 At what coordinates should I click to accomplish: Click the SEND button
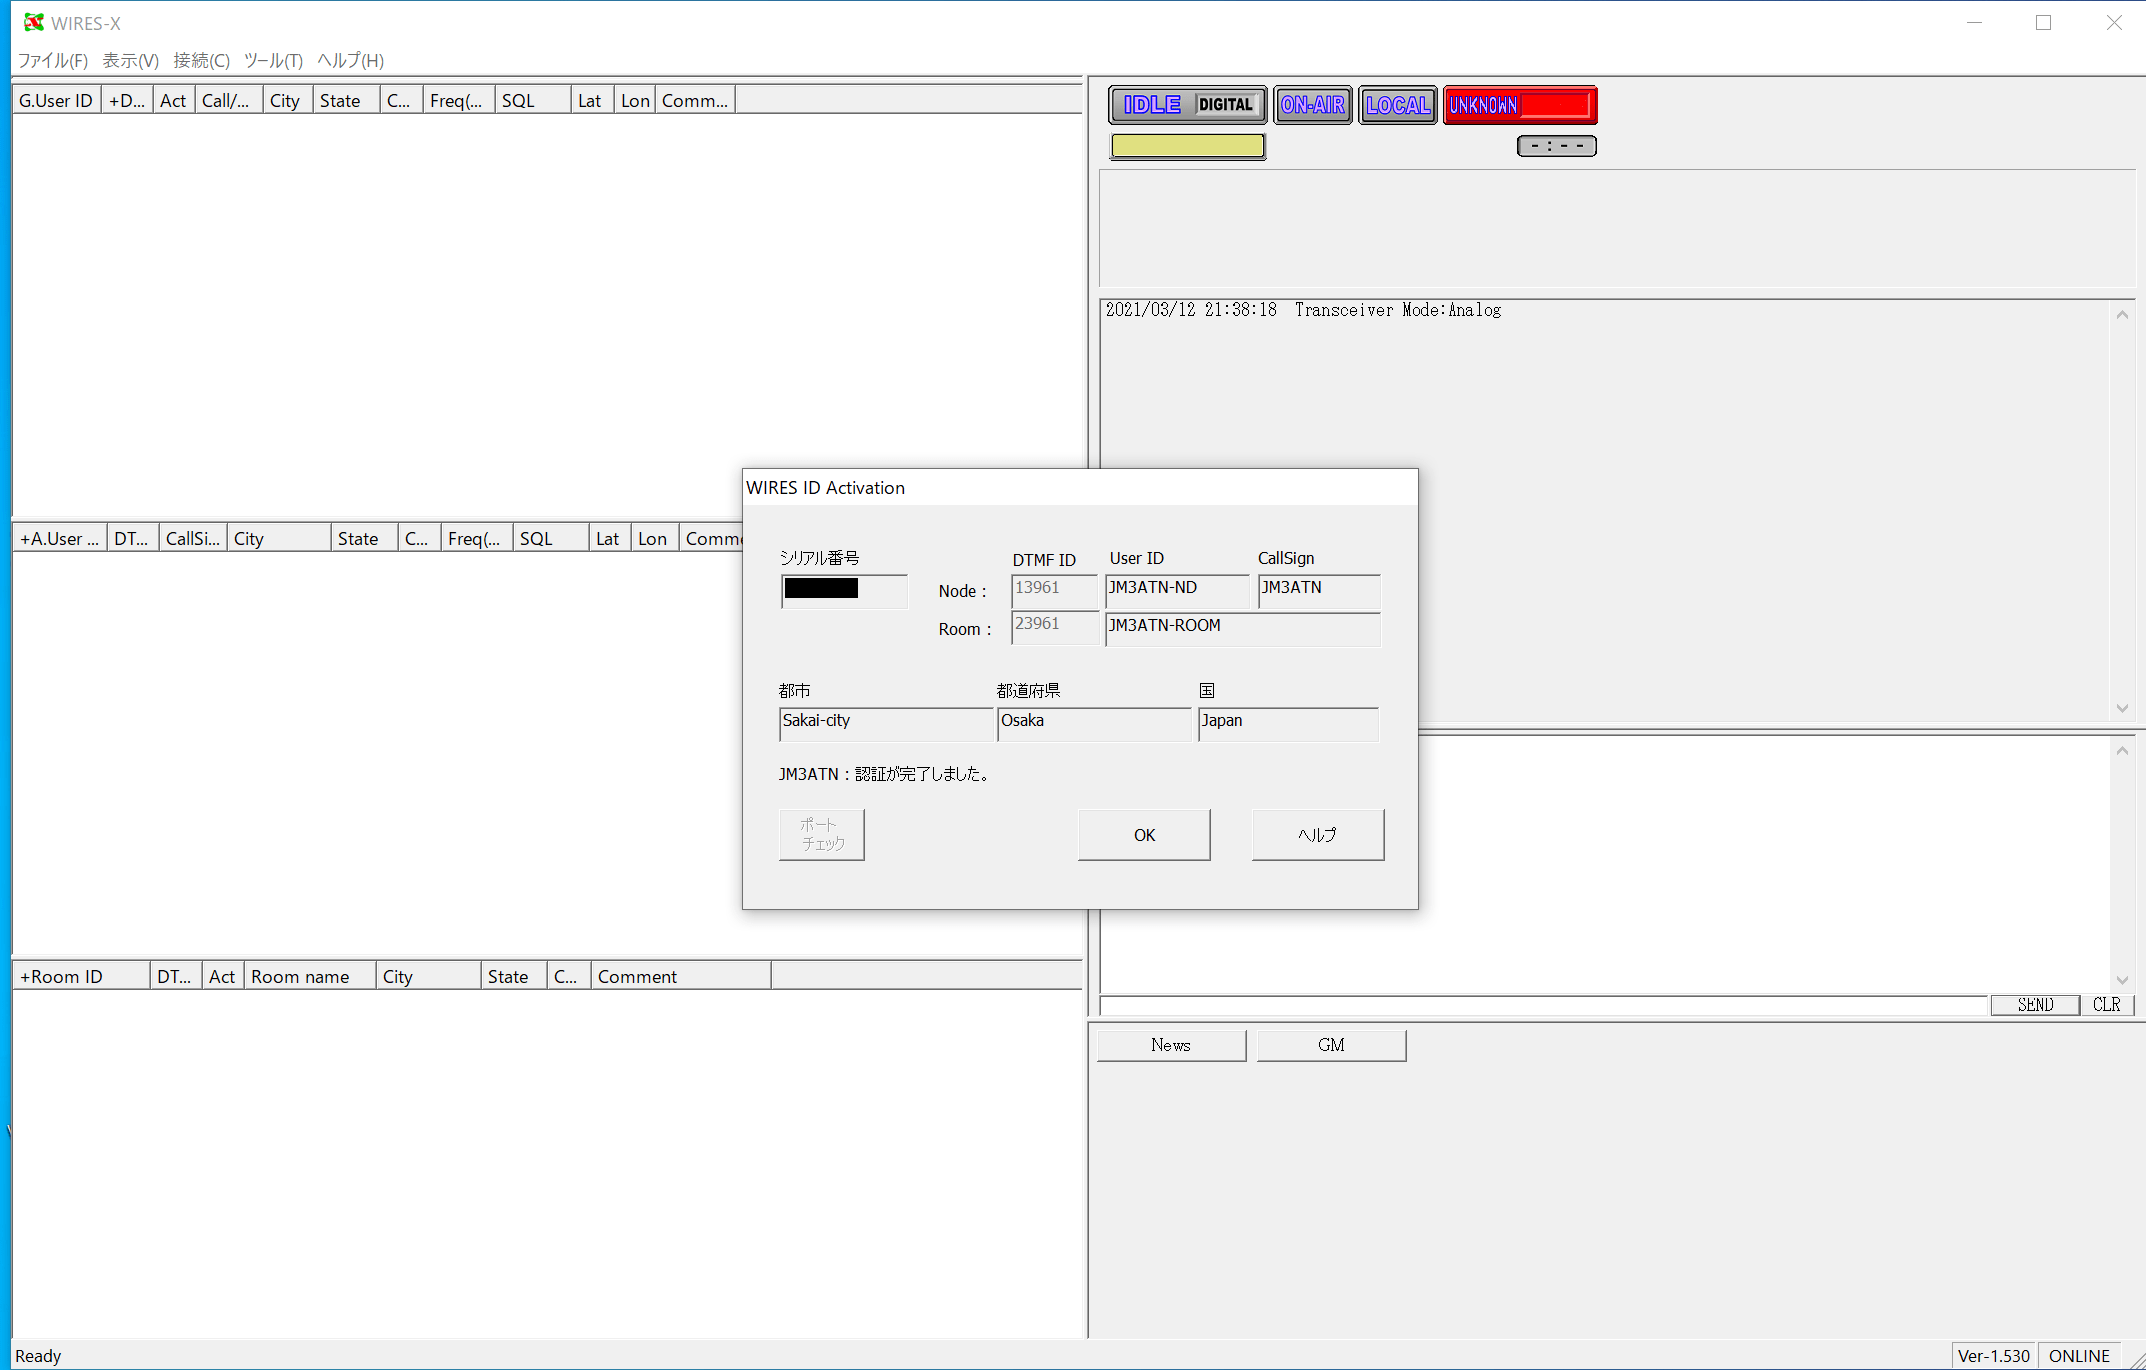pyautogui.click(x=2034, y=1005)
